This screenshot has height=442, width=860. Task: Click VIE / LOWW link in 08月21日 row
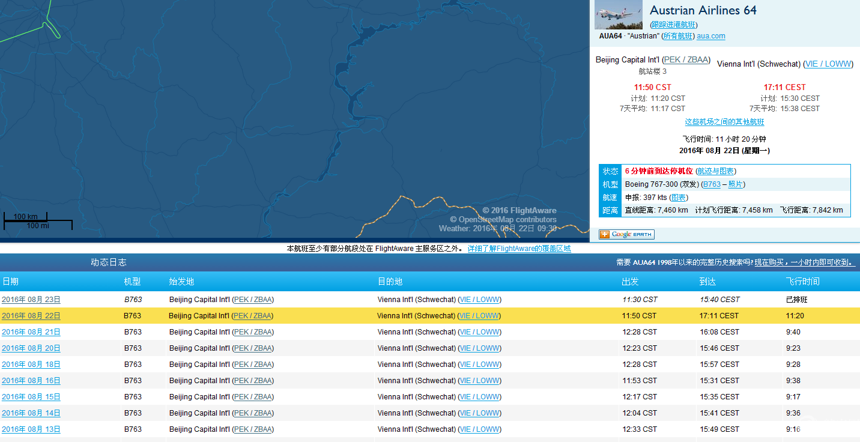479,332
